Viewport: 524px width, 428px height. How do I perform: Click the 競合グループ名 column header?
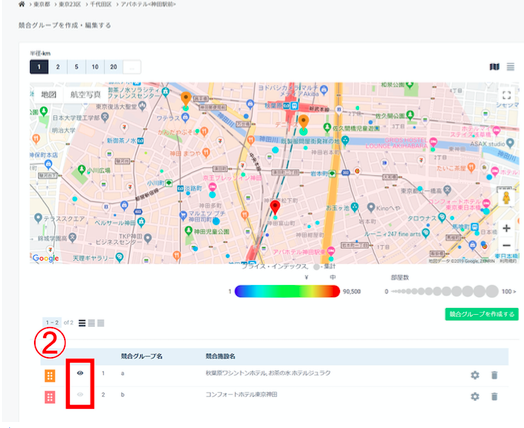(142, 356)
